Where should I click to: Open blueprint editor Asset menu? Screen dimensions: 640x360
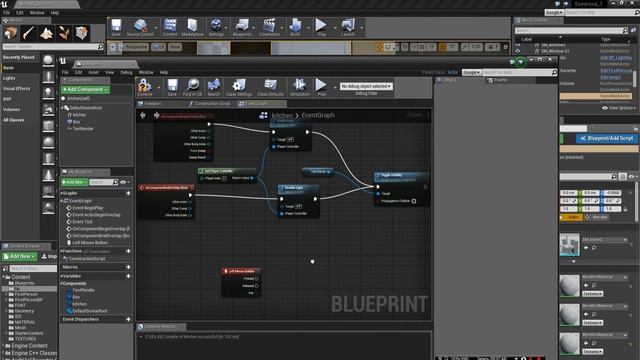pyautogui.click(x=93, y=72)
